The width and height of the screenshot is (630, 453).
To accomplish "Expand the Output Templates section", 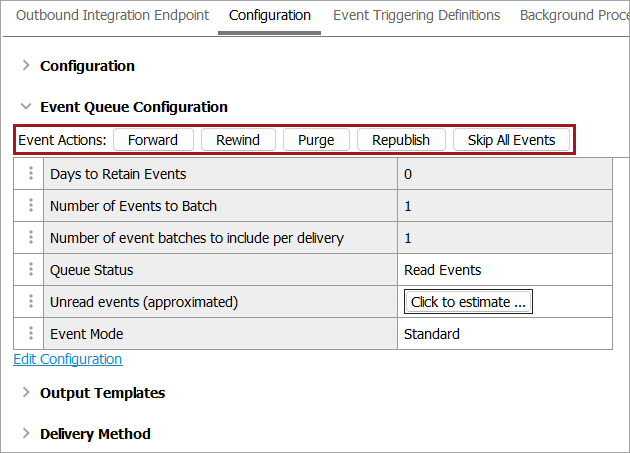I will (x=26, y=393).
